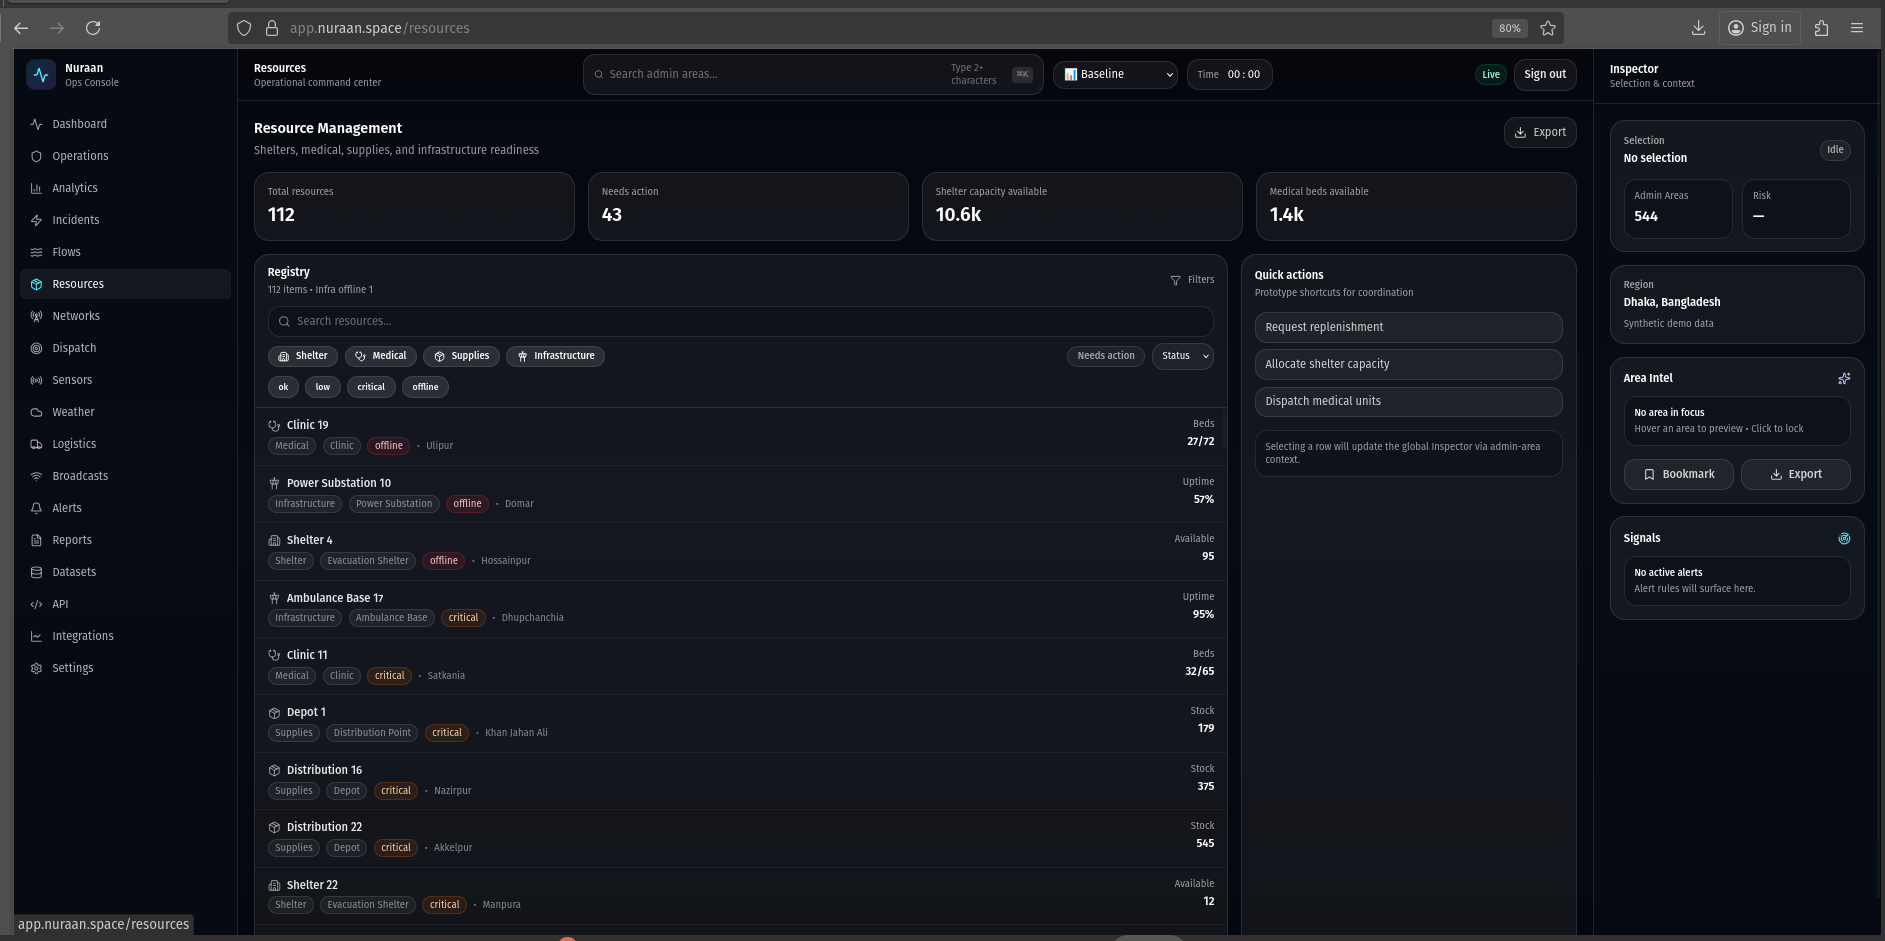This screenshot has width=1885, height=941.
Task: Enable the critical status filter chip
Action: click(x=371, y=387)
